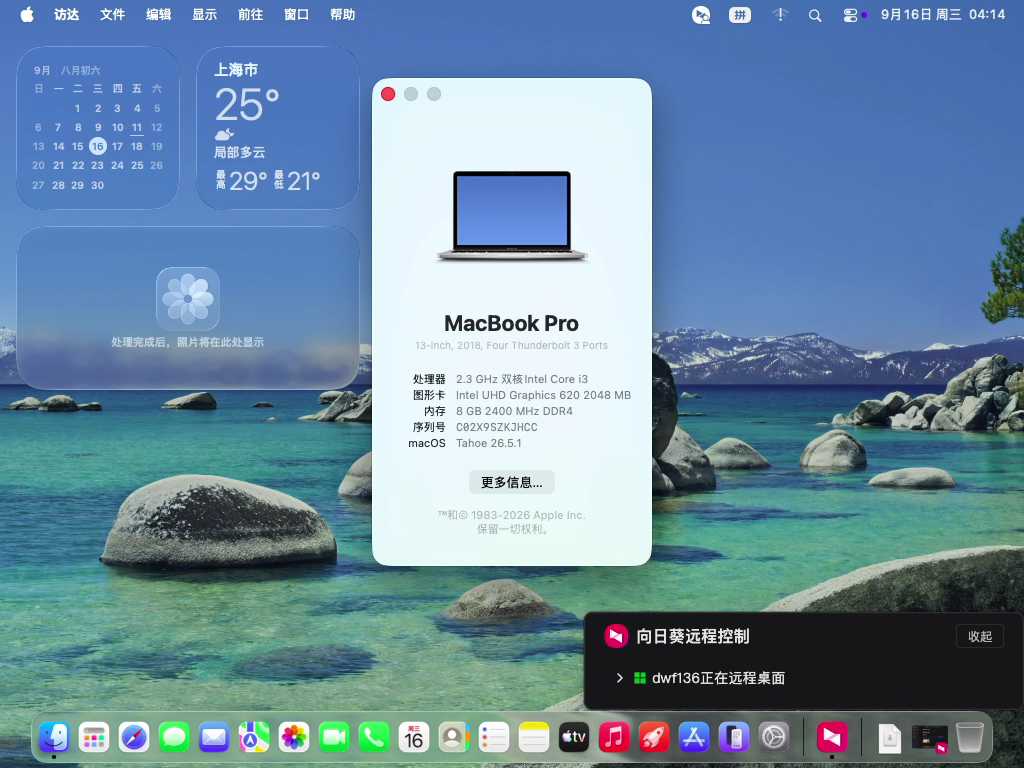1024x768 pixels.
Task: Click the Sunlogin status icon in menu bar
Action: click(701, 15)
